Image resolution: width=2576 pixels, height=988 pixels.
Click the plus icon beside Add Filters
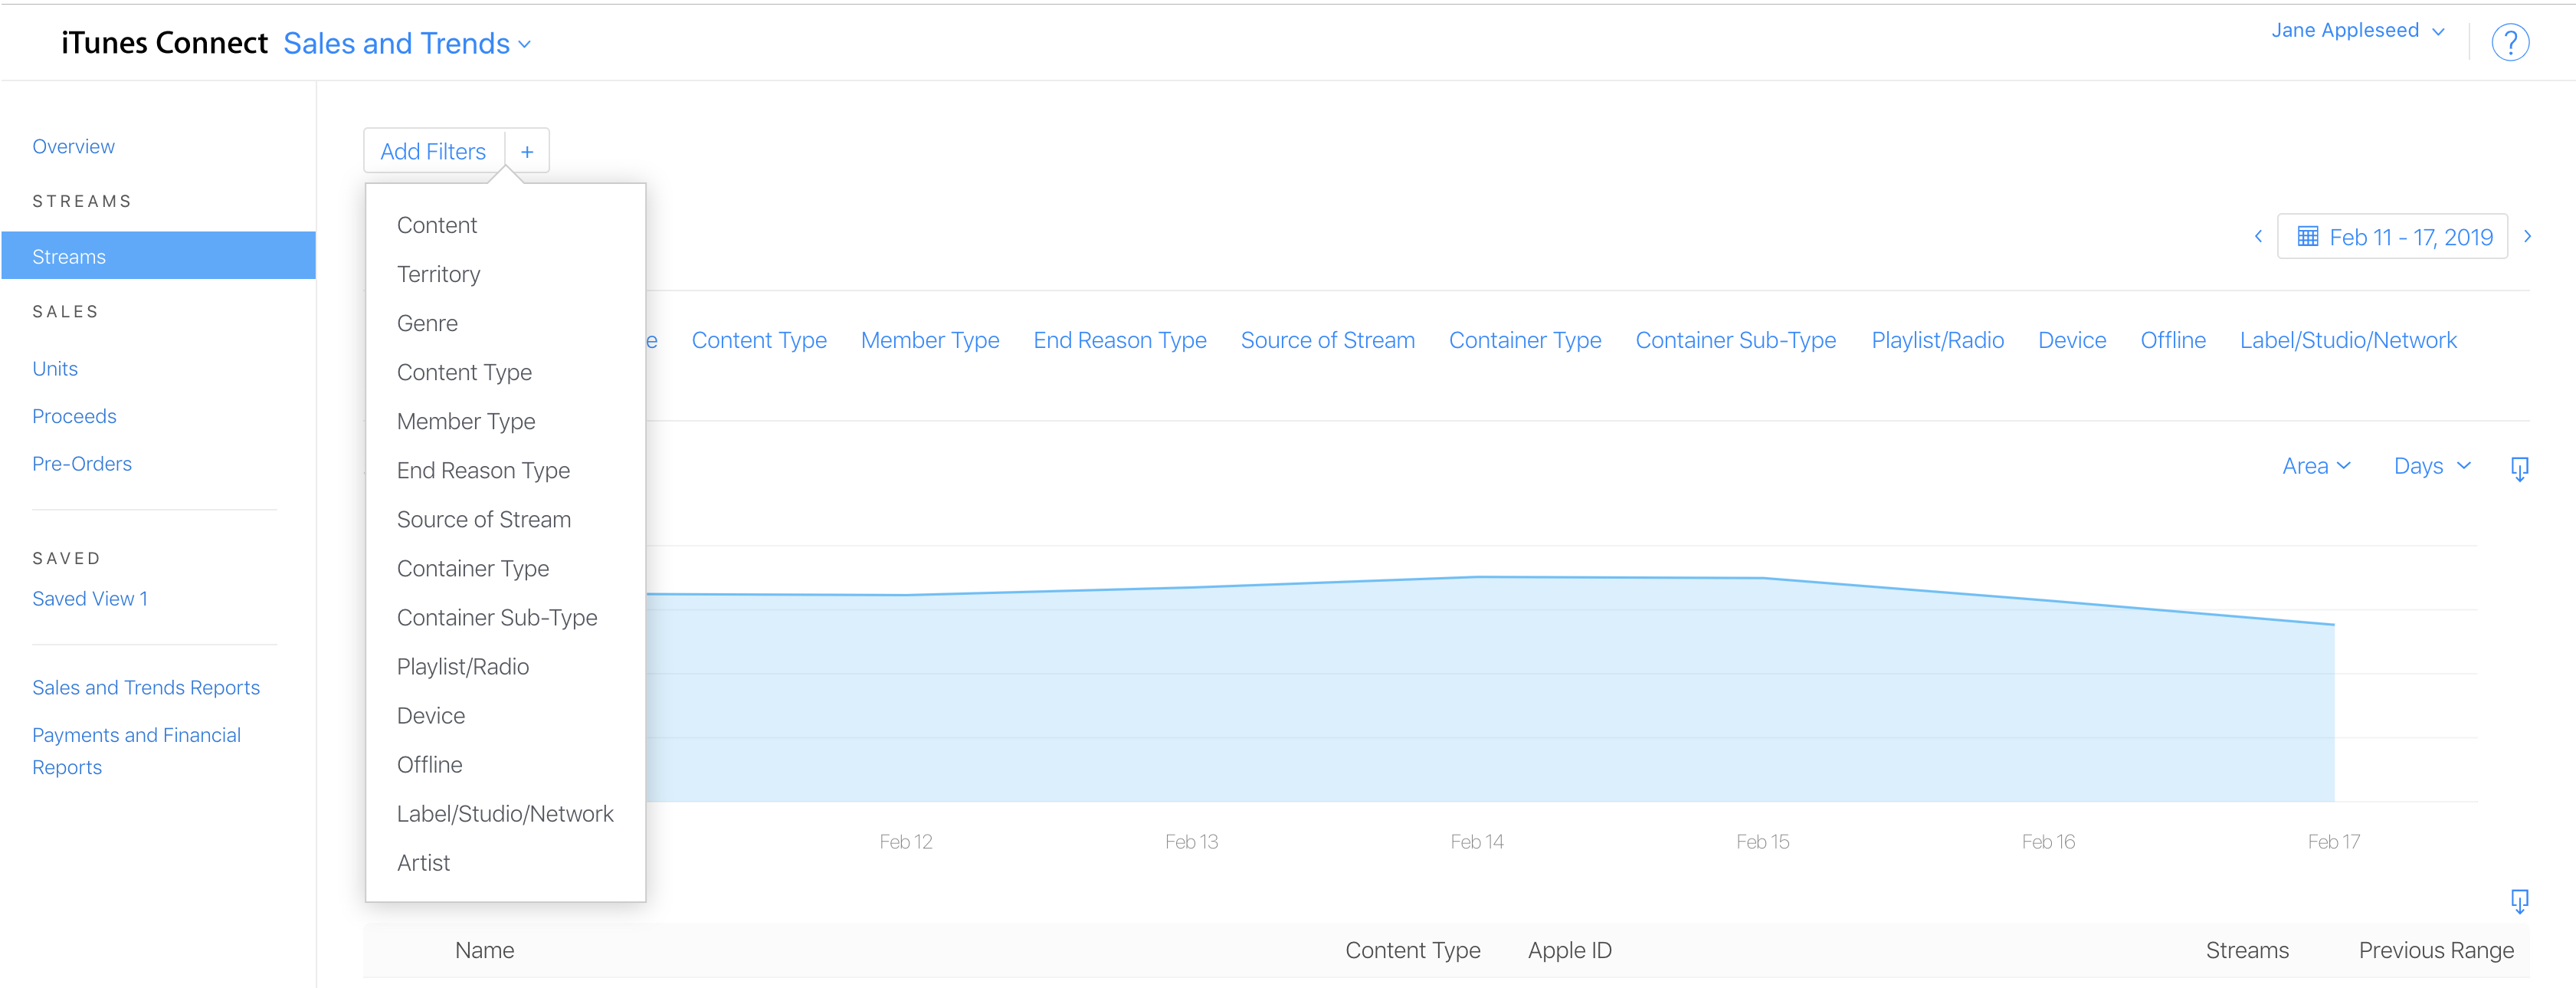click(527, 152)
